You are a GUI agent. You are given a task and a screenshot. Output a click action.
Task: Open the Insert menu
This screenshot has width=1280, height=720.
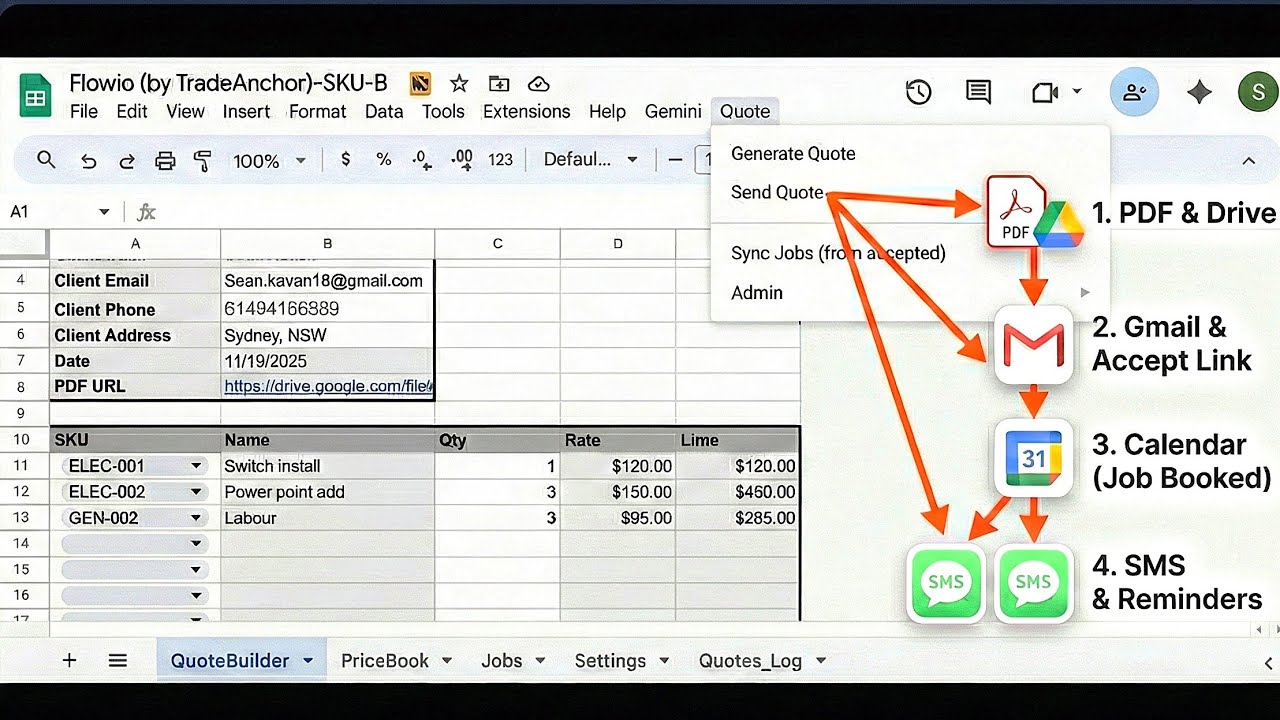(246, 111)
